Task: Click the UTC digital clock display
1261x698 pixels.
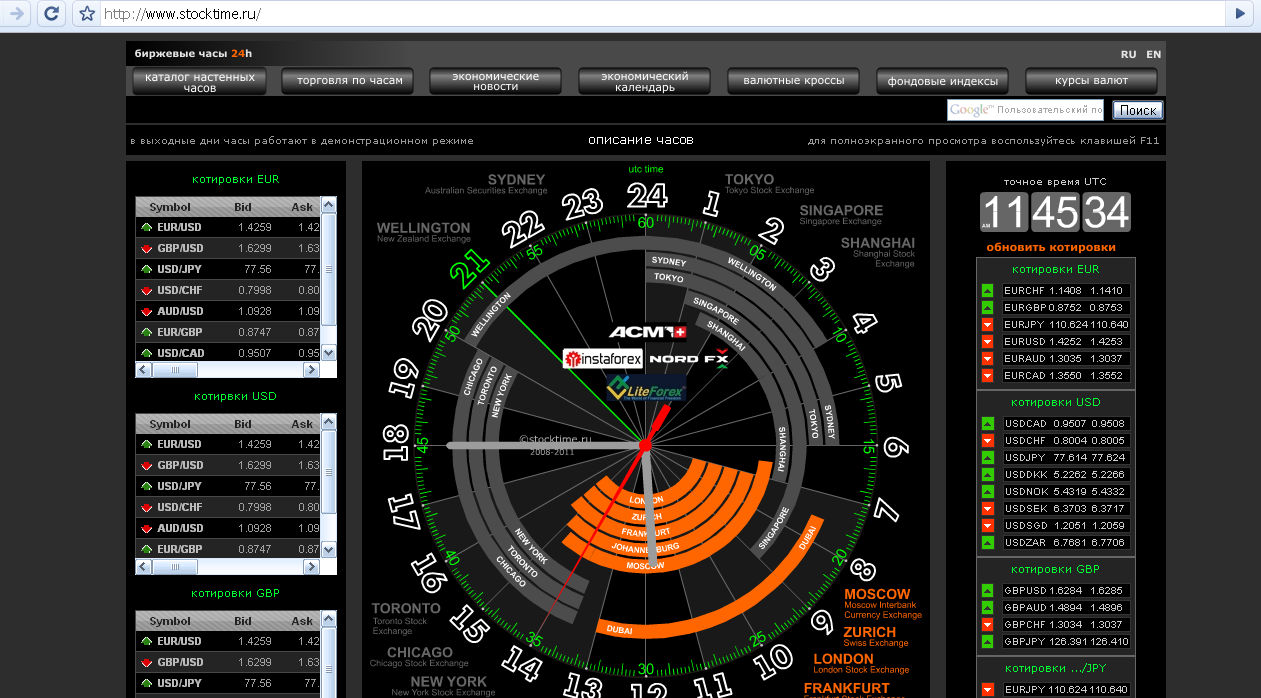Action: click(1055, 212)
